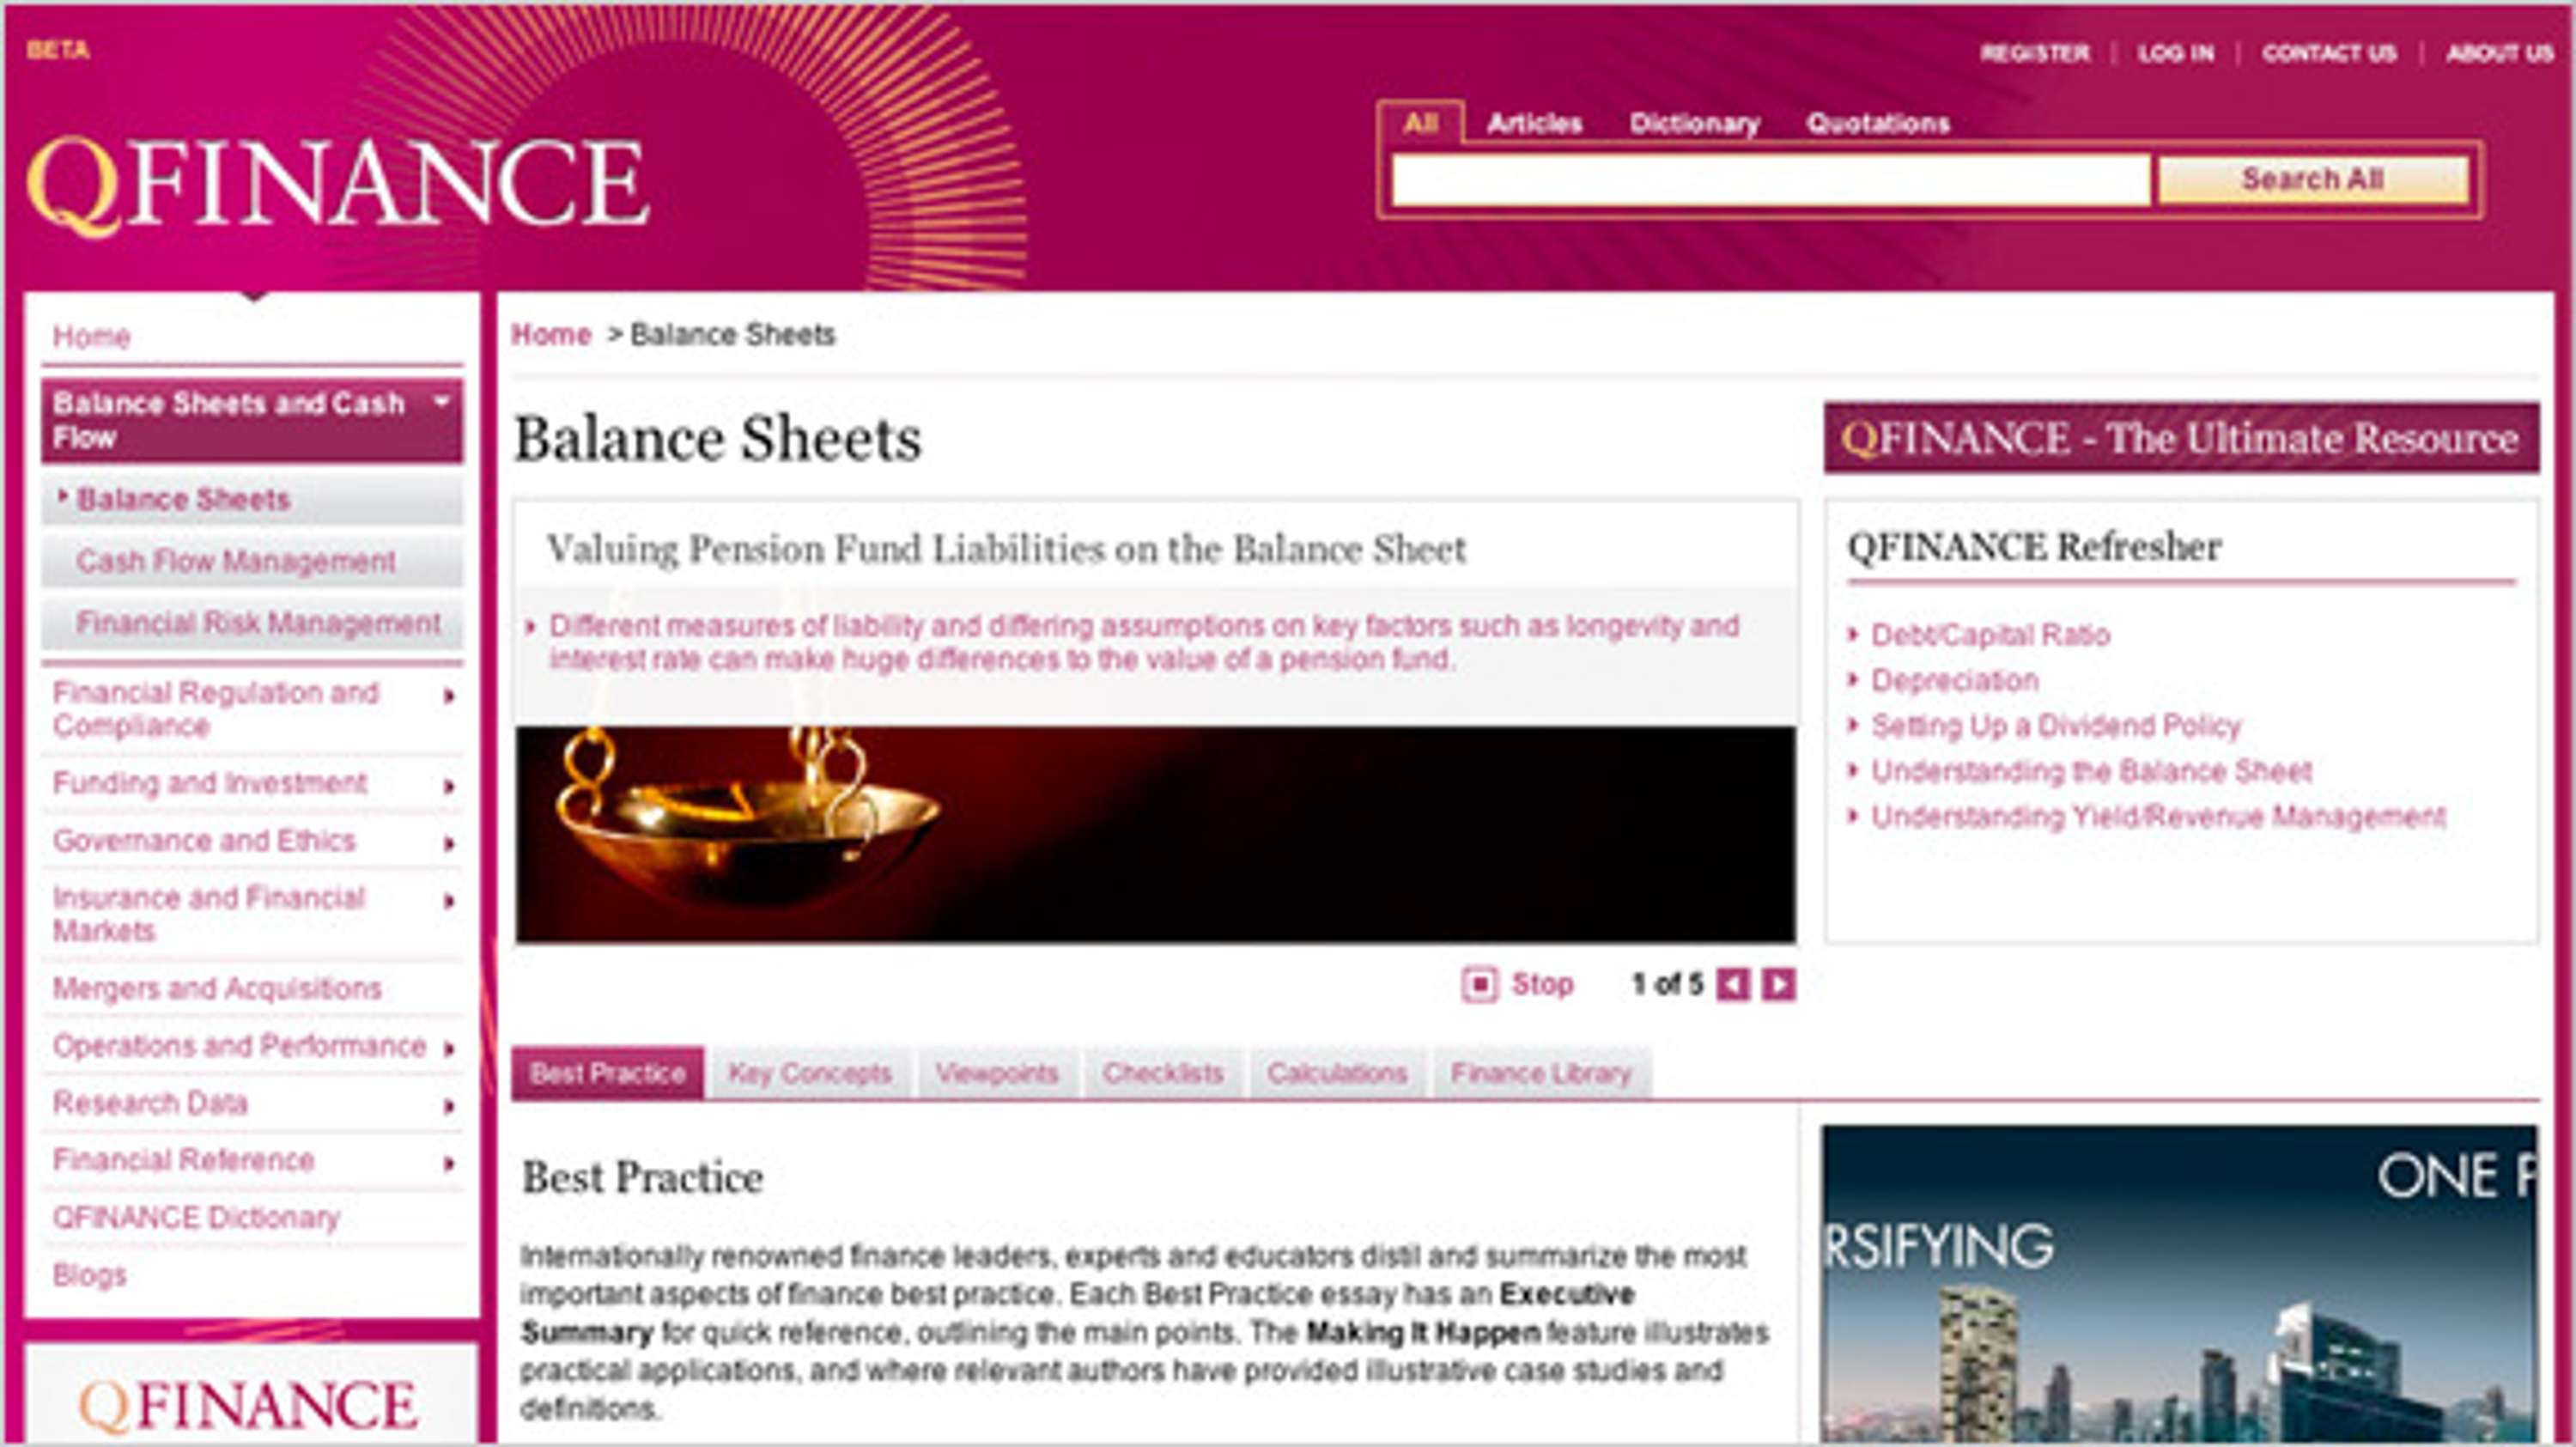Click the Stop slideshow text

click(1542, 984)
